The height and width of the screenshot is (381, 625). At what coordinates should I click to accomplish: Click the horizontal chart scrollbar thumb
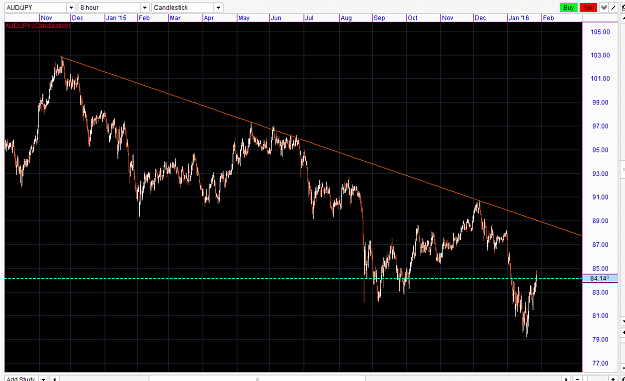(x=257, y=378)
